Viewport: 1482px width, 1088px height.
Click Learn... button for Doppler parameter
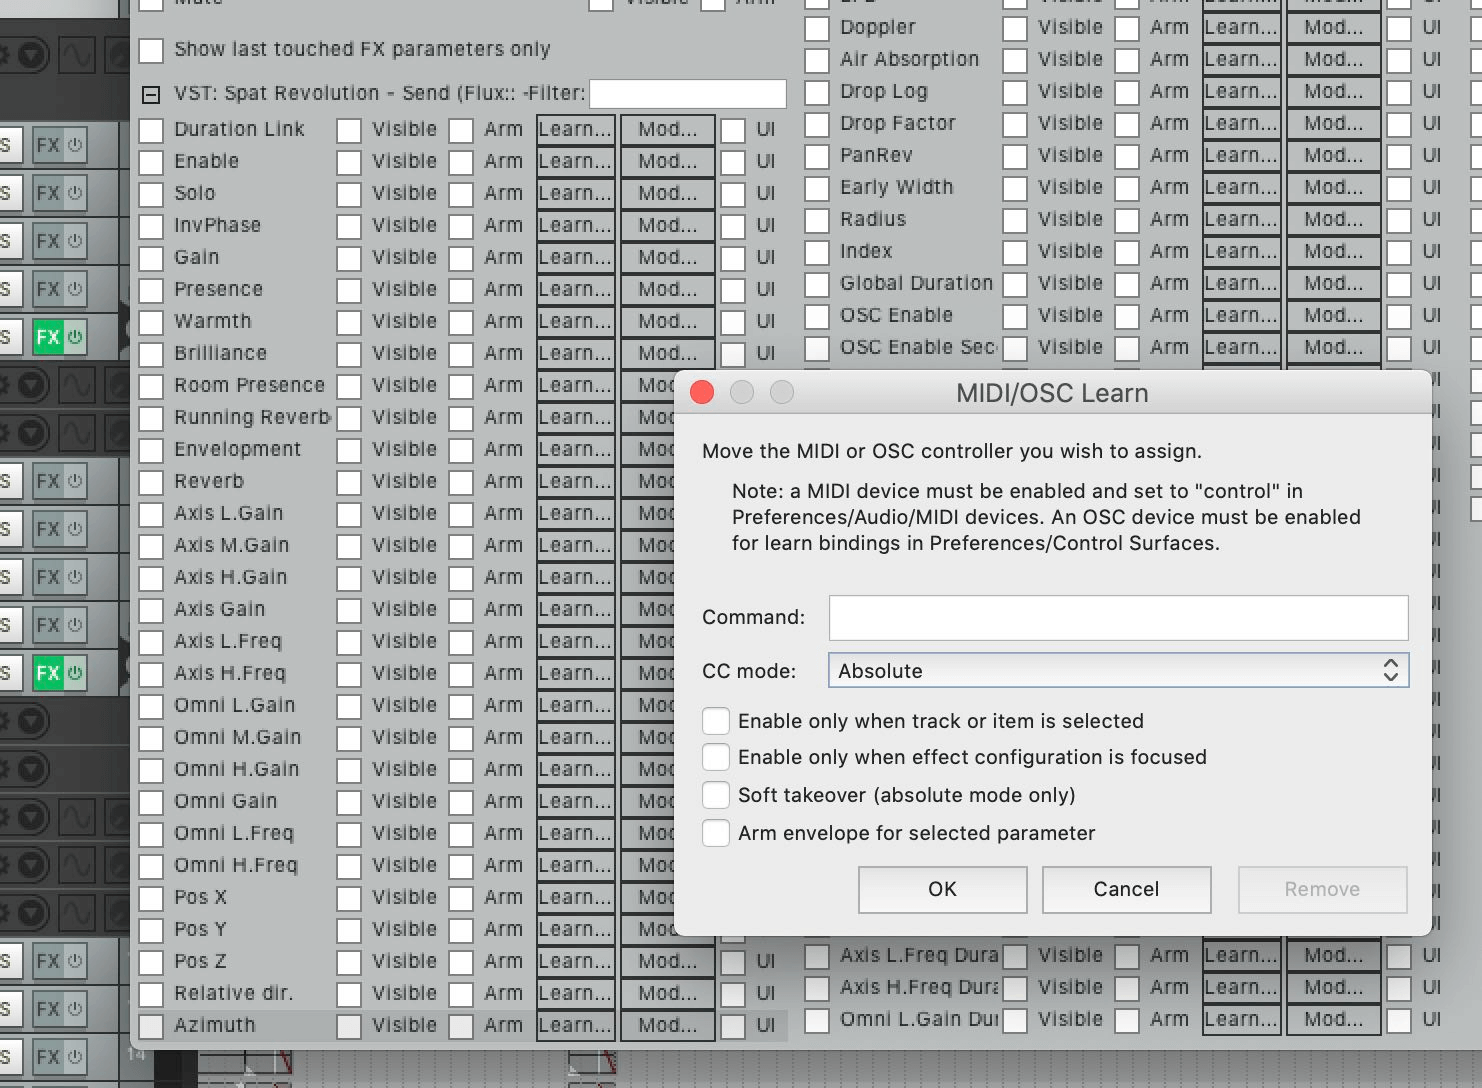[1241, 27]
